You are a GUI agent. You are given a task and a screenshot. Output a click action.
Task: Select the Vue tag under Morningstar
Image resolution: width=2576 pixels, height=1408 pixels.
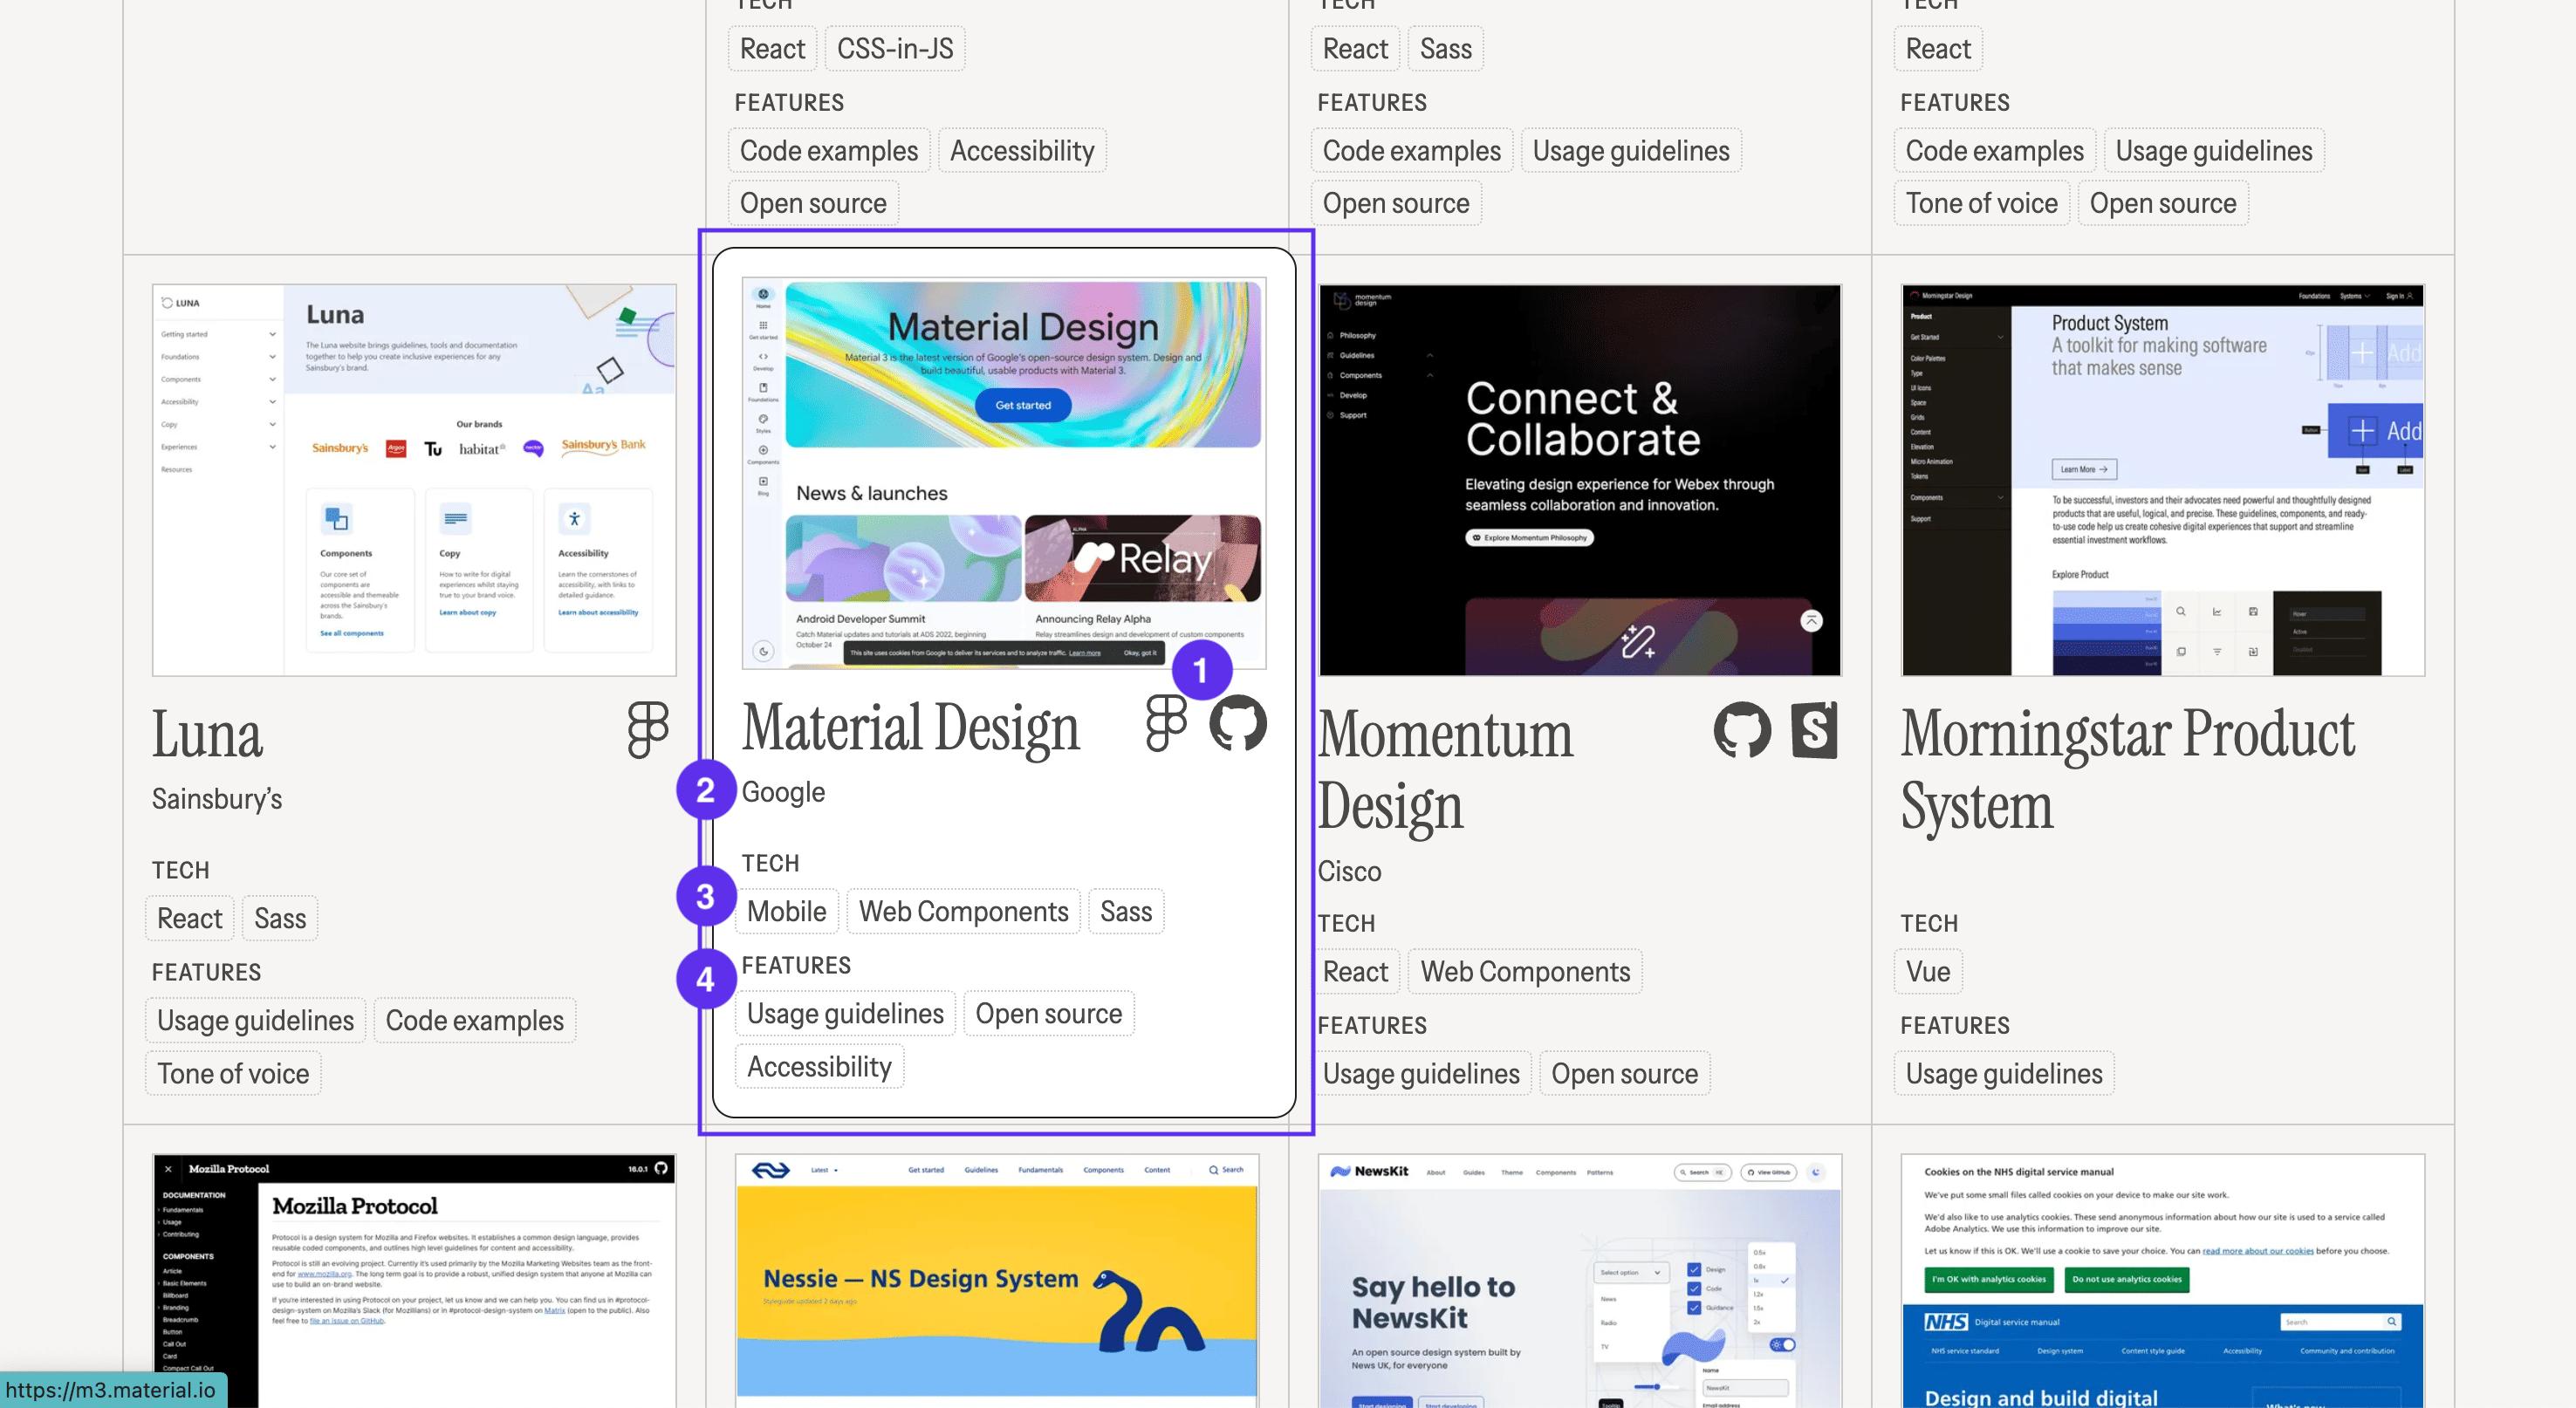[1928, 971]
